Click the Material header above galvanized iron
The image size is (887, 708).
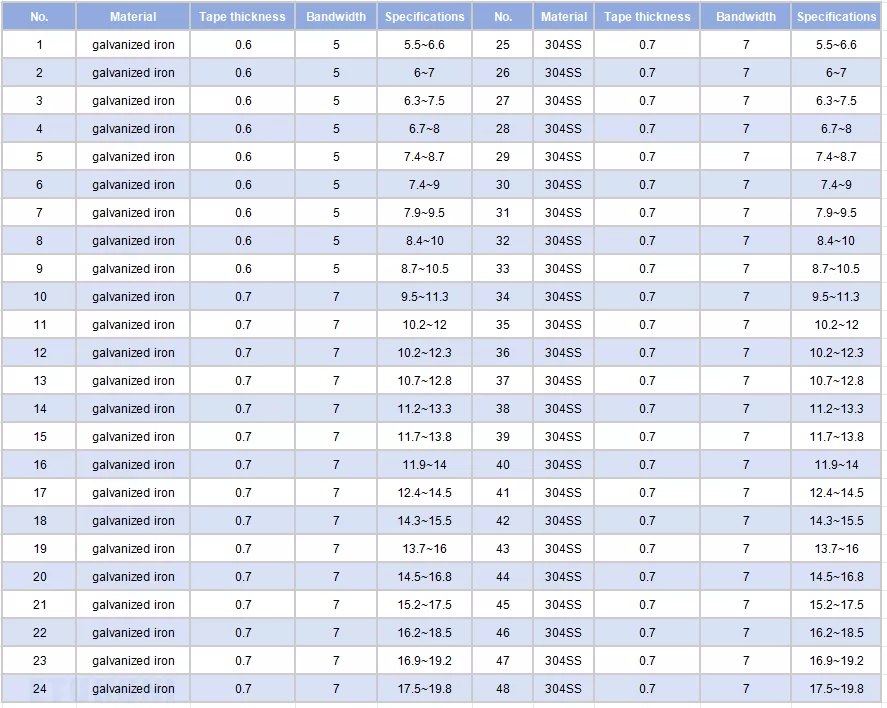133,17
